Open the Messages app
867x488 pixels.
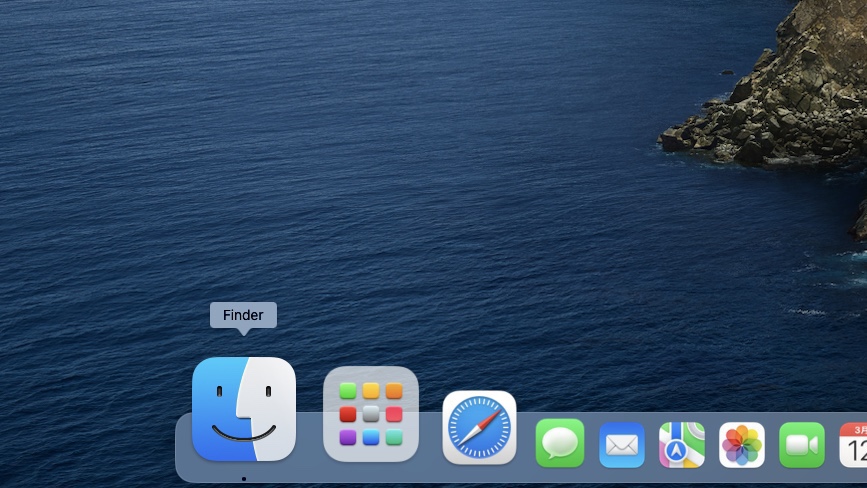(560, 444)
